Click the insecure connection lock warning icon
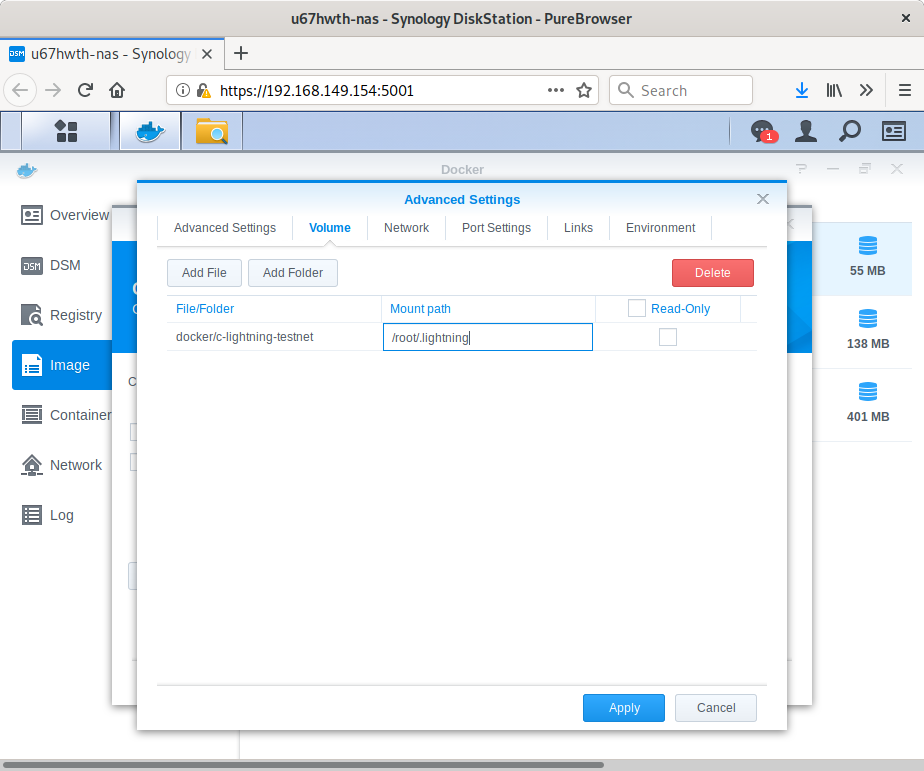 [203, 90]
